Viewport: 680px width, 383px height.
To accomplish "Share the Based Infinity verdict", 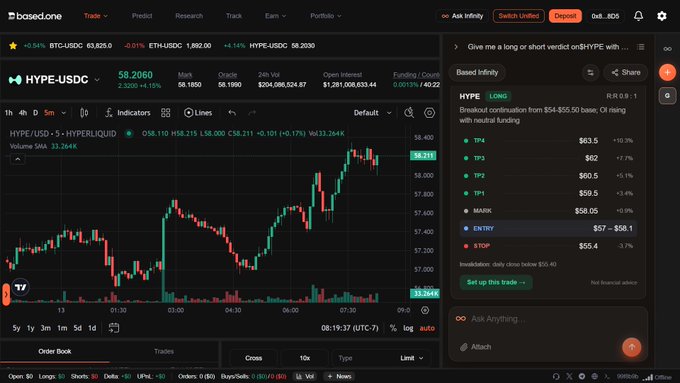I will tap(625, 72).
